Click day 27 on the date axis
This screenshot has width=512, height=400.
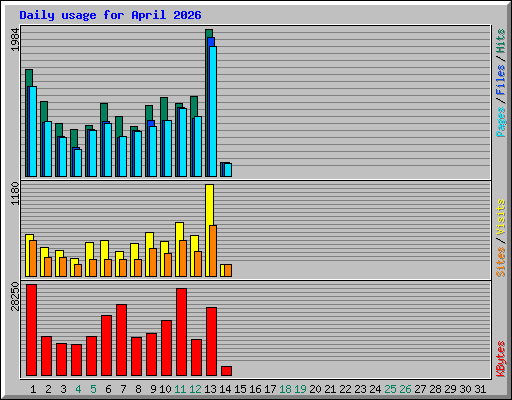(420, 389)
